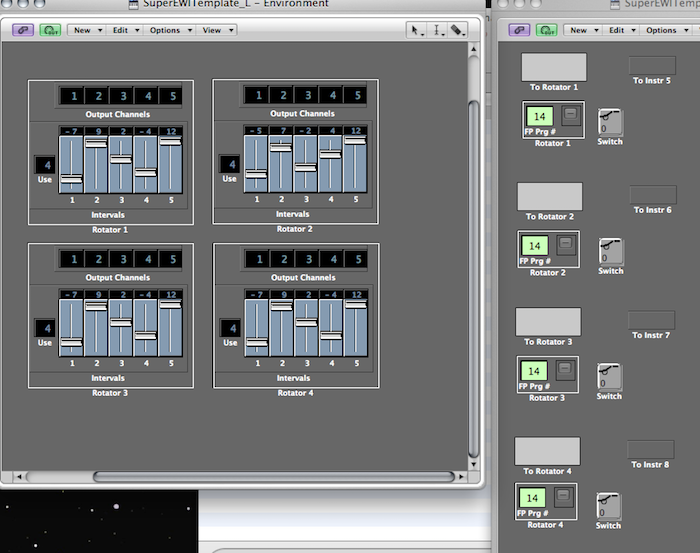Viewport: 700px width, 553px height.
Task: Open the Options dropdown in left window
Action: [169, 30]
